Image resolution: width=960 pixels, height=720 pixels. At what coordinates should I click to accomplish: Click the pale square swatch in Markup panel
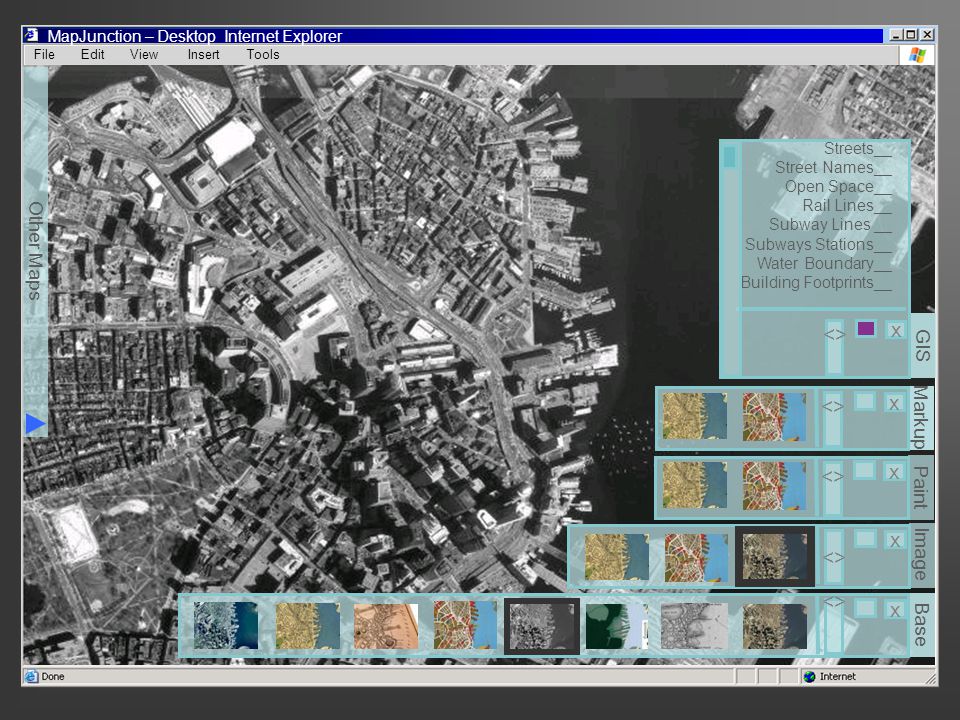864,401
